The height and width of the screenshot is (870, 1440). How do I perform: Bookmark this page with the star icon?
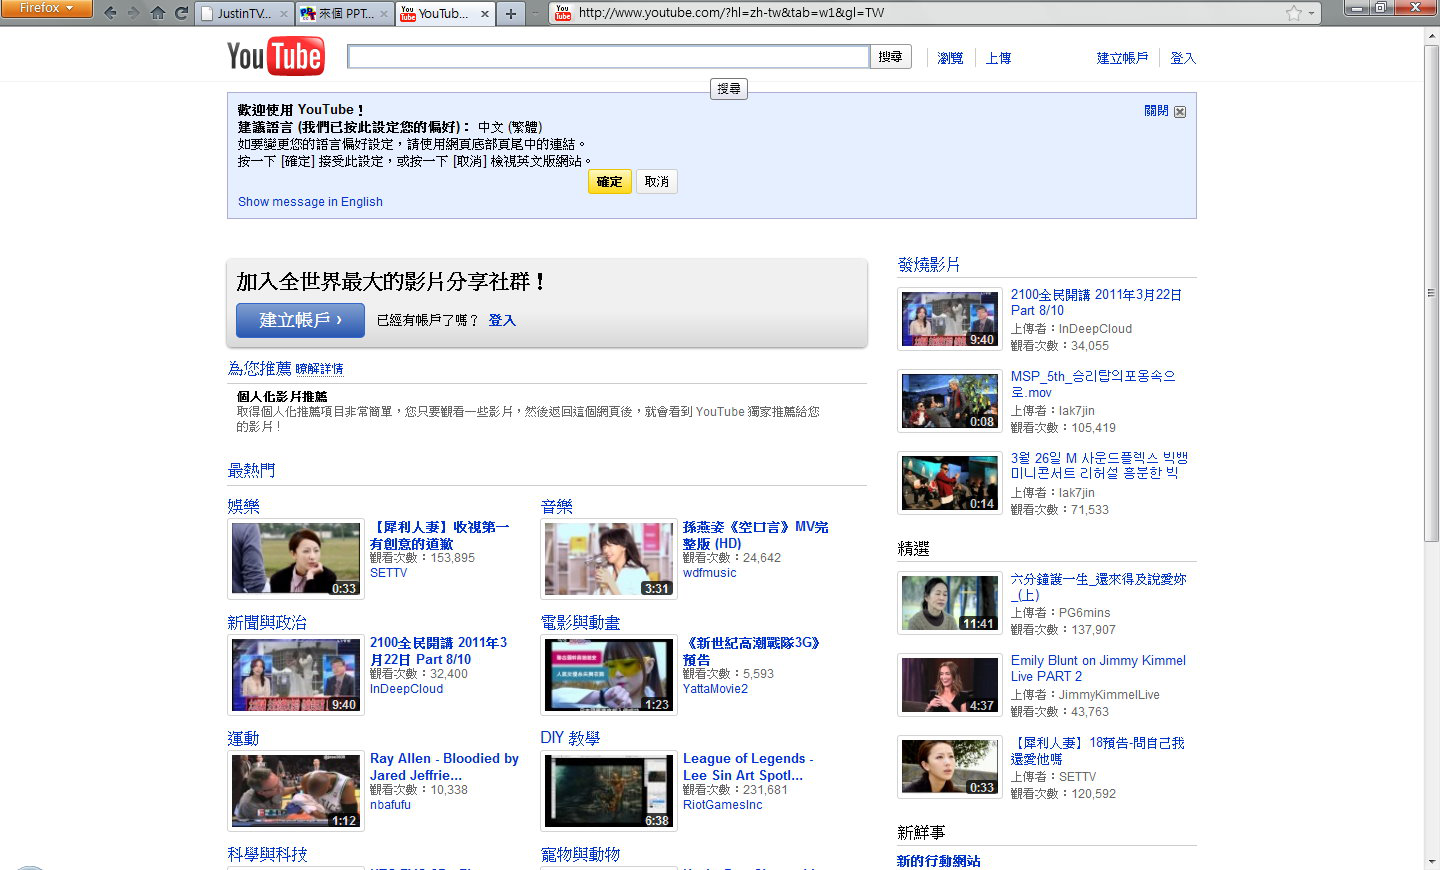coord(1294,13)
